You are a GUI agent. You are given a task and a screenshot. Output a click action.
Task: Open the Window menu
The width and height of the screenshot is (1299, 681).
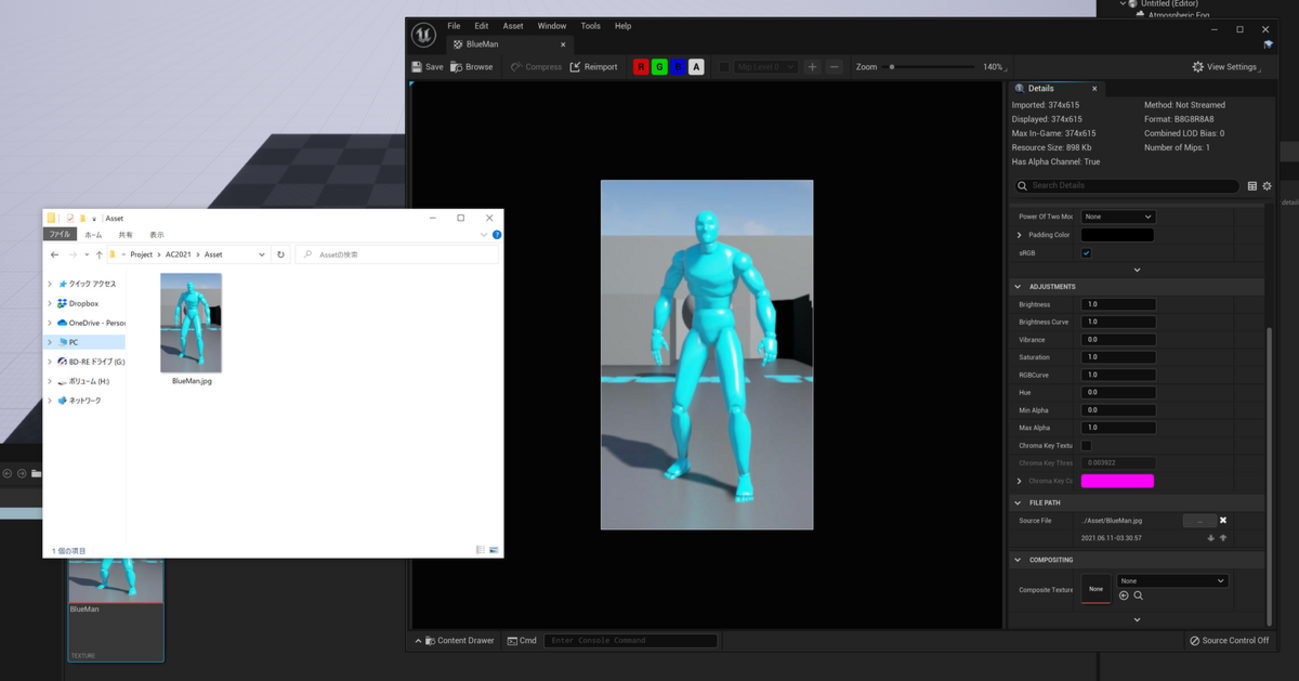point(551,26)
